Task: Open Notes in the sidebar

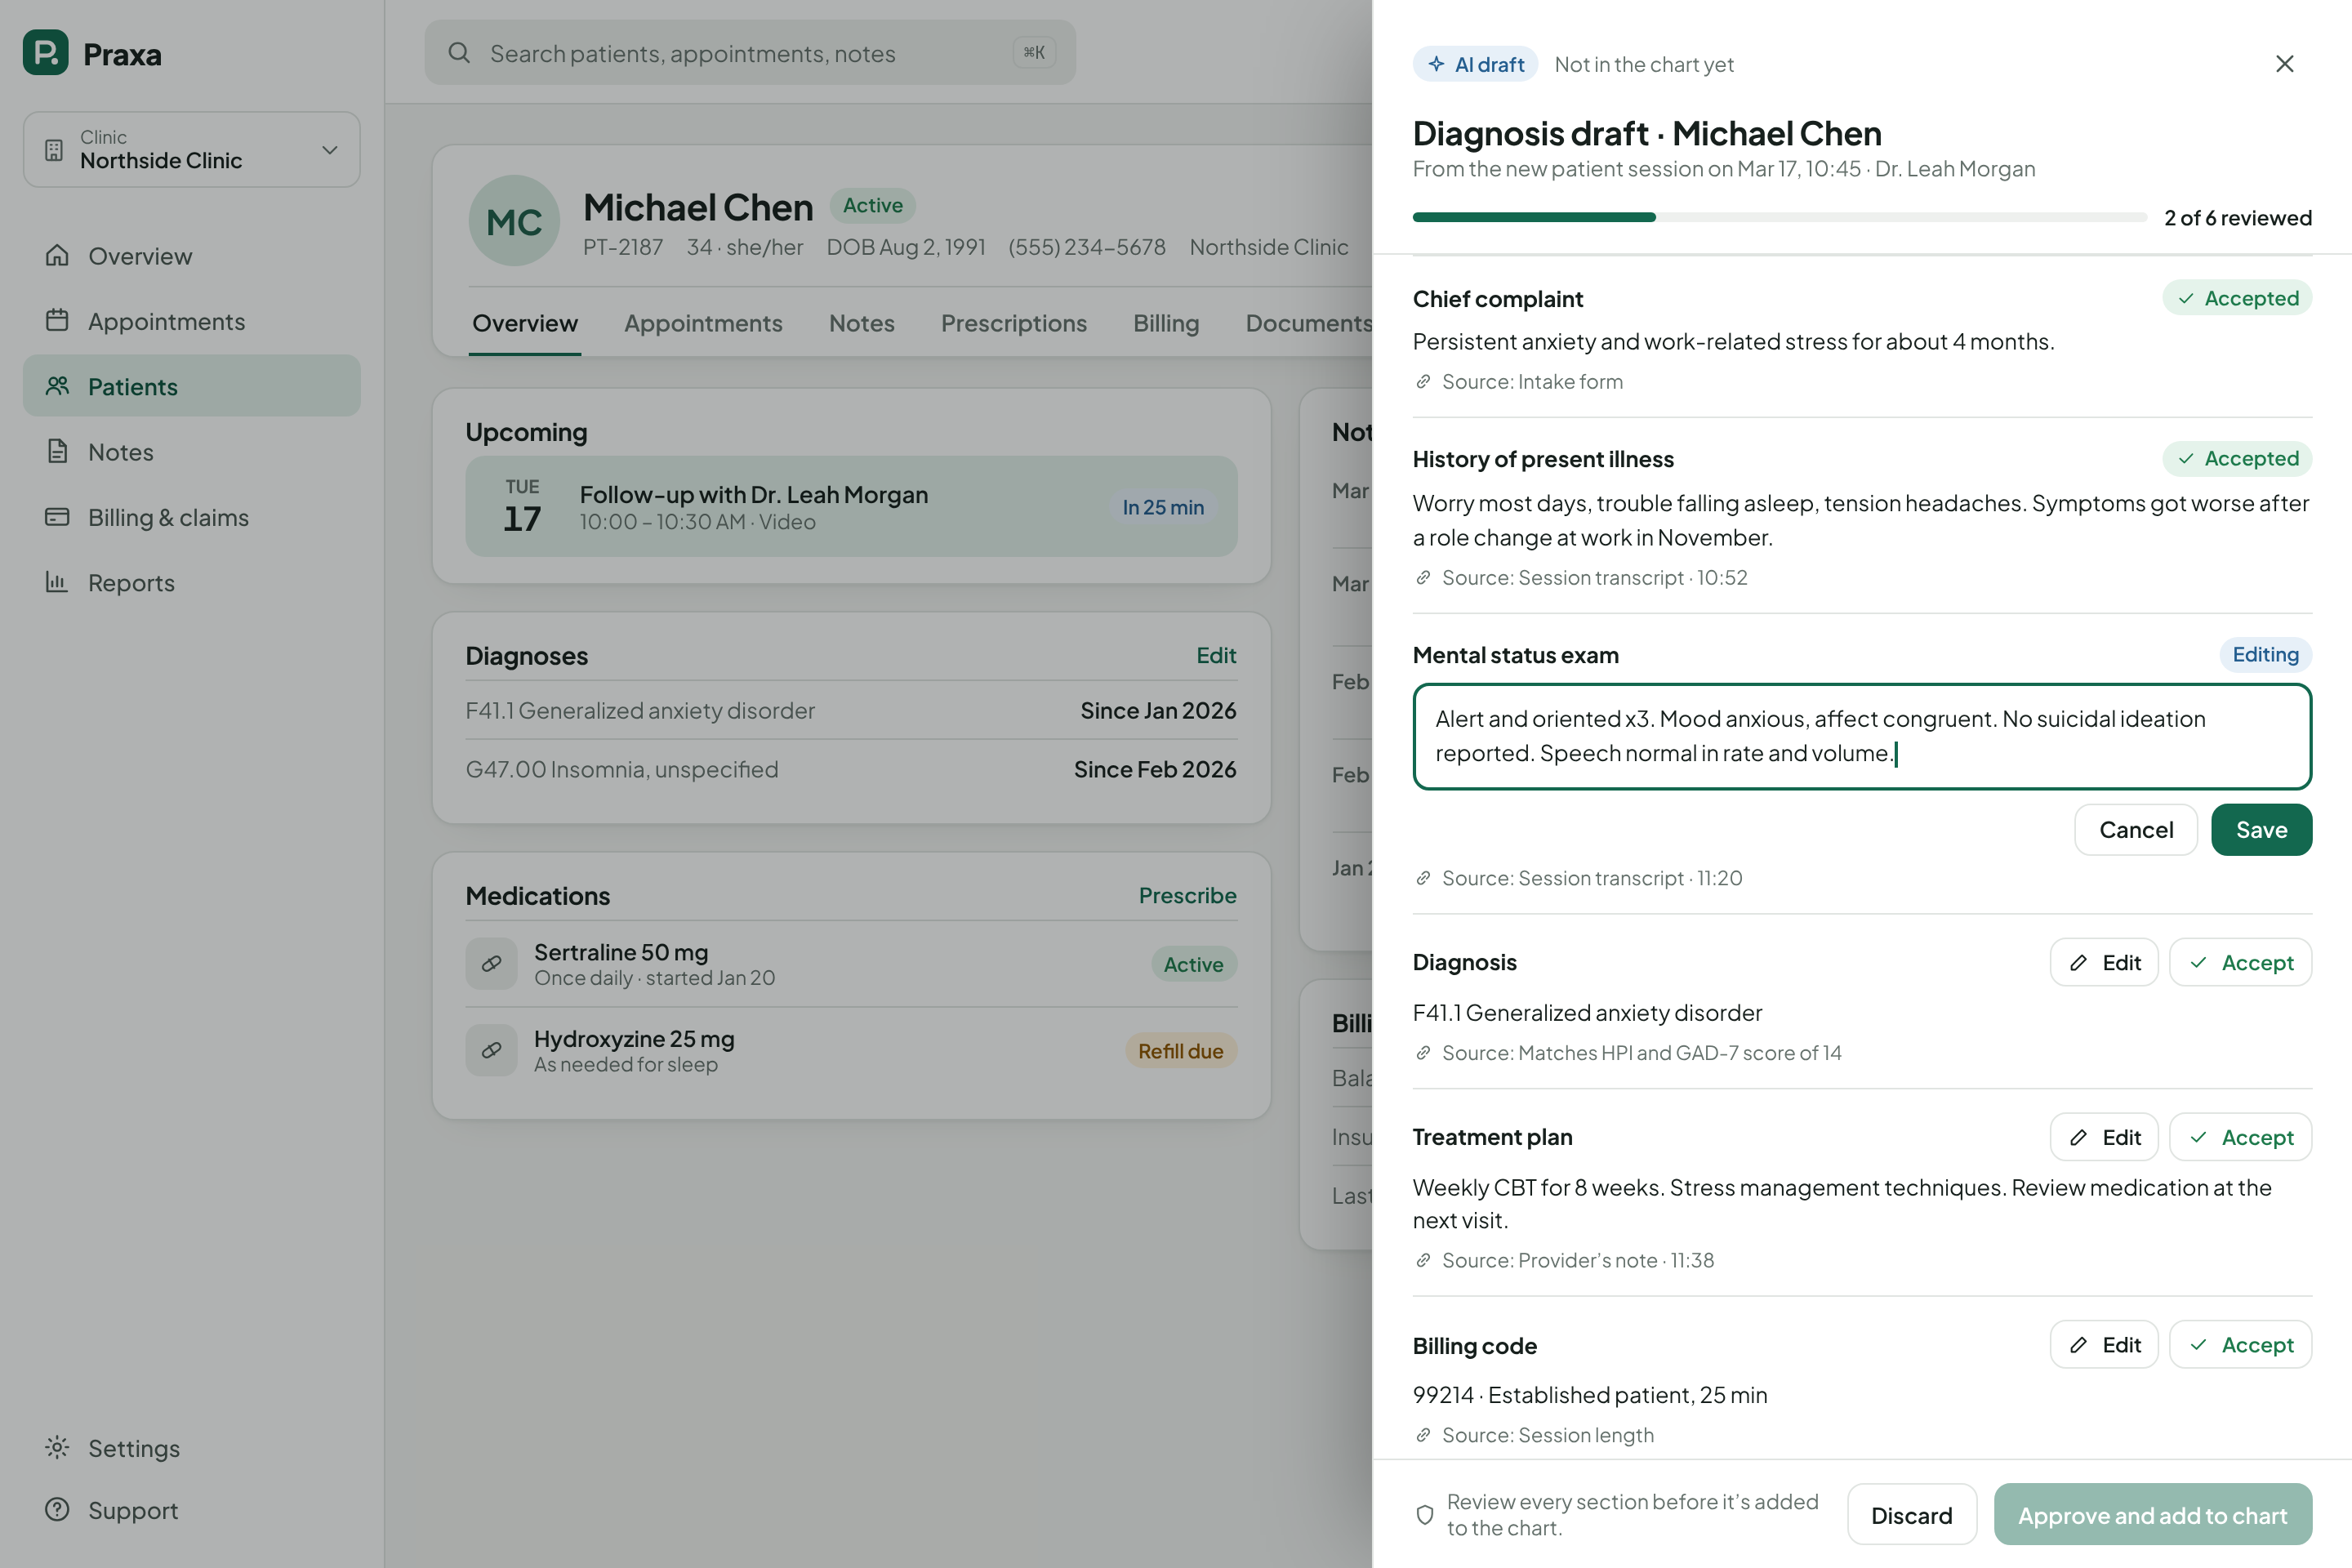Action: click(191, 452)
